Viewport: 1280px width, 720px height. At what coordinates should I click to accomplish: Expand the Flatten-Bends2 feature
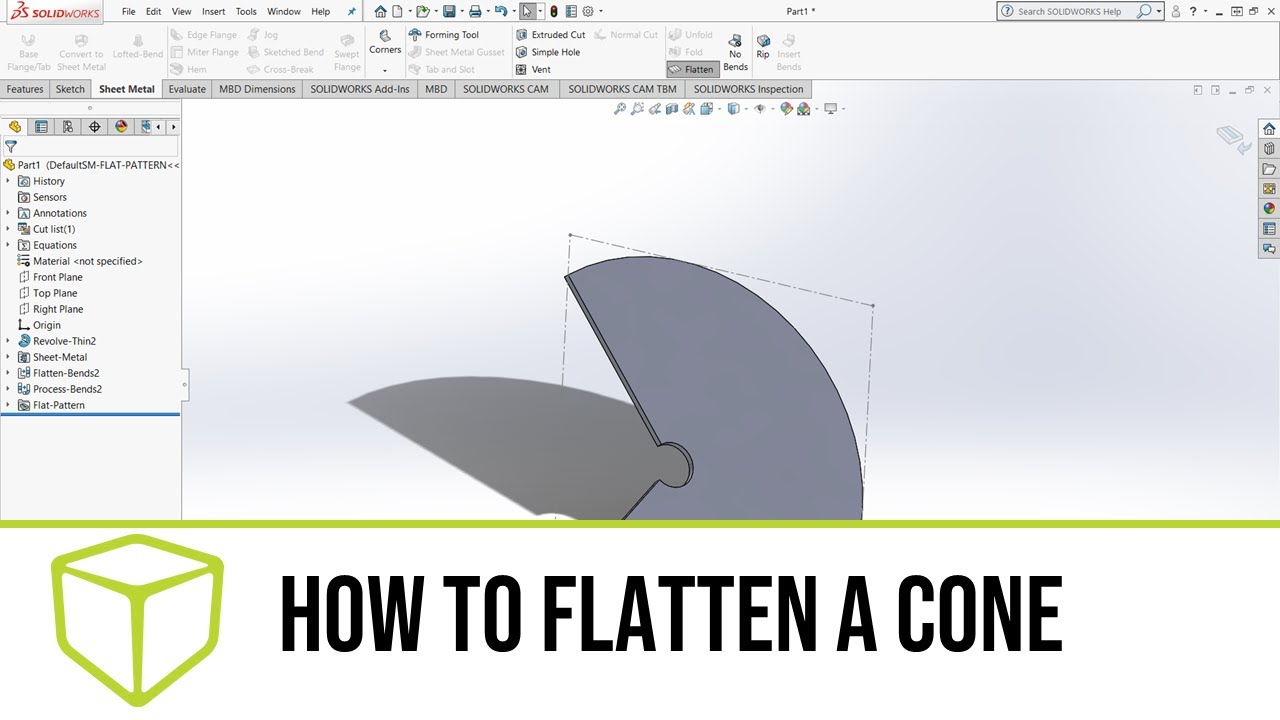coord(8,373)
